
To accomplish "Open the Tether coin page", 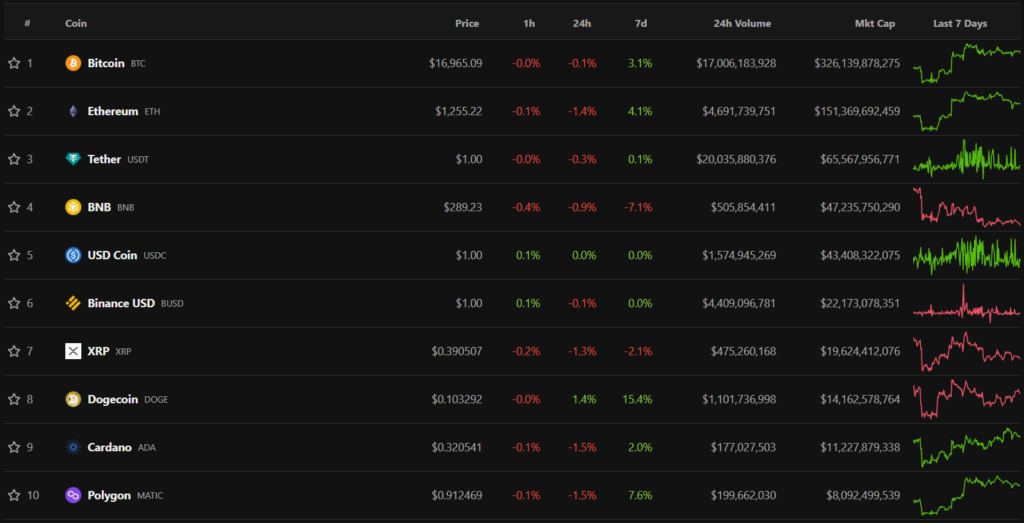I will tap(104, 159).
